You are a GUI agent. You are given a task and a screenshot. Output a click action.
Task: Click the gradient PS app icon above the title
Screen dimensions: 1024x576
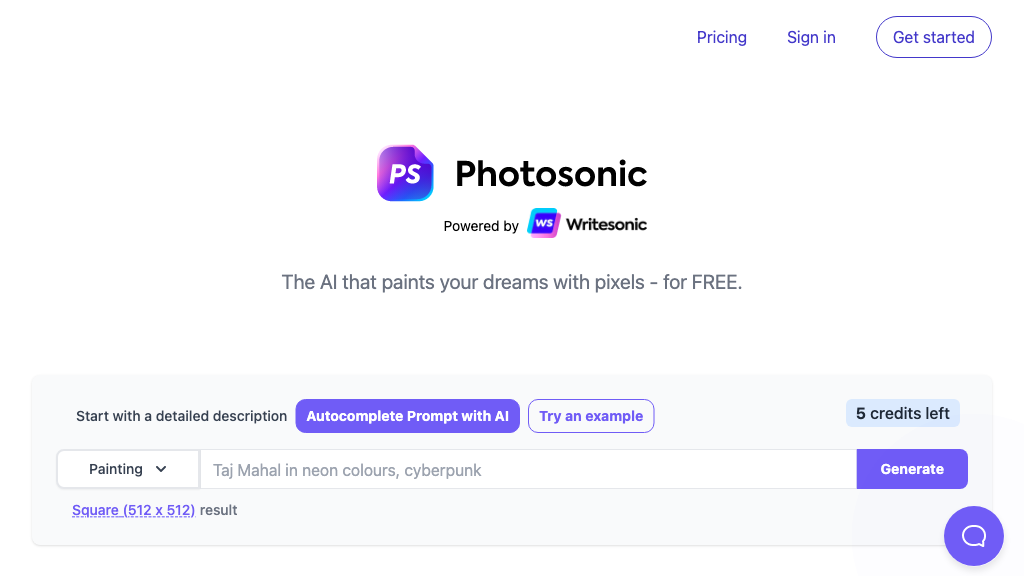point(404,173)
